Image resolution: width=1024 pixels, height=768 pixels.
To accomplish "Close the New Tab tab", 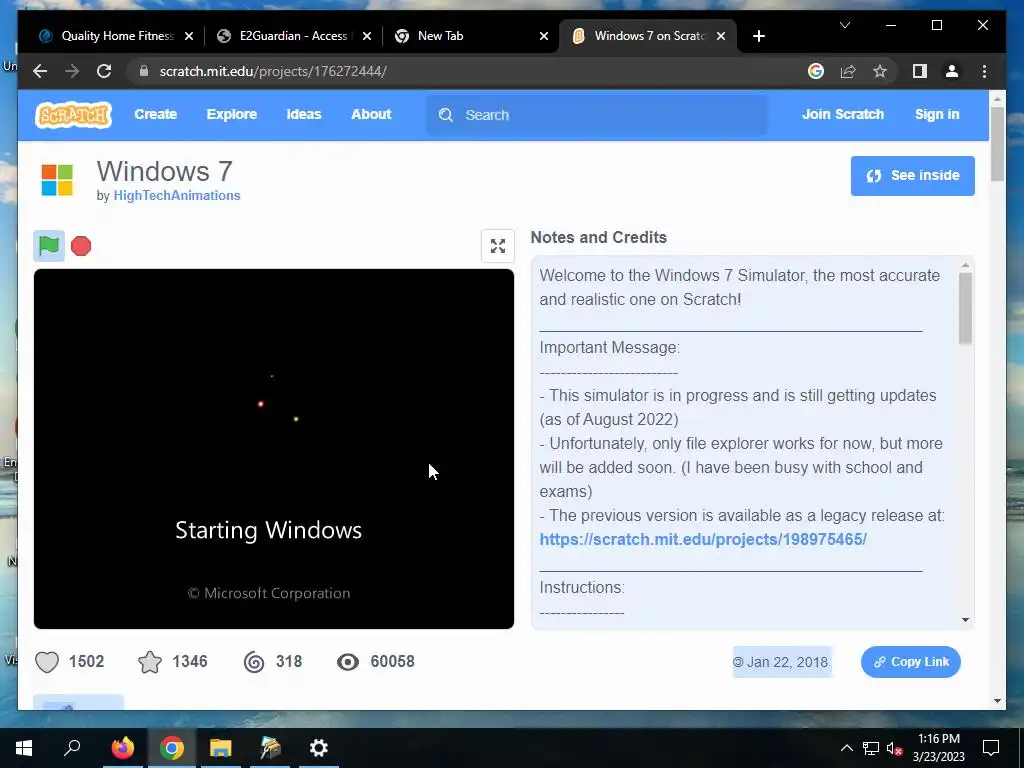I will (544, 36).
